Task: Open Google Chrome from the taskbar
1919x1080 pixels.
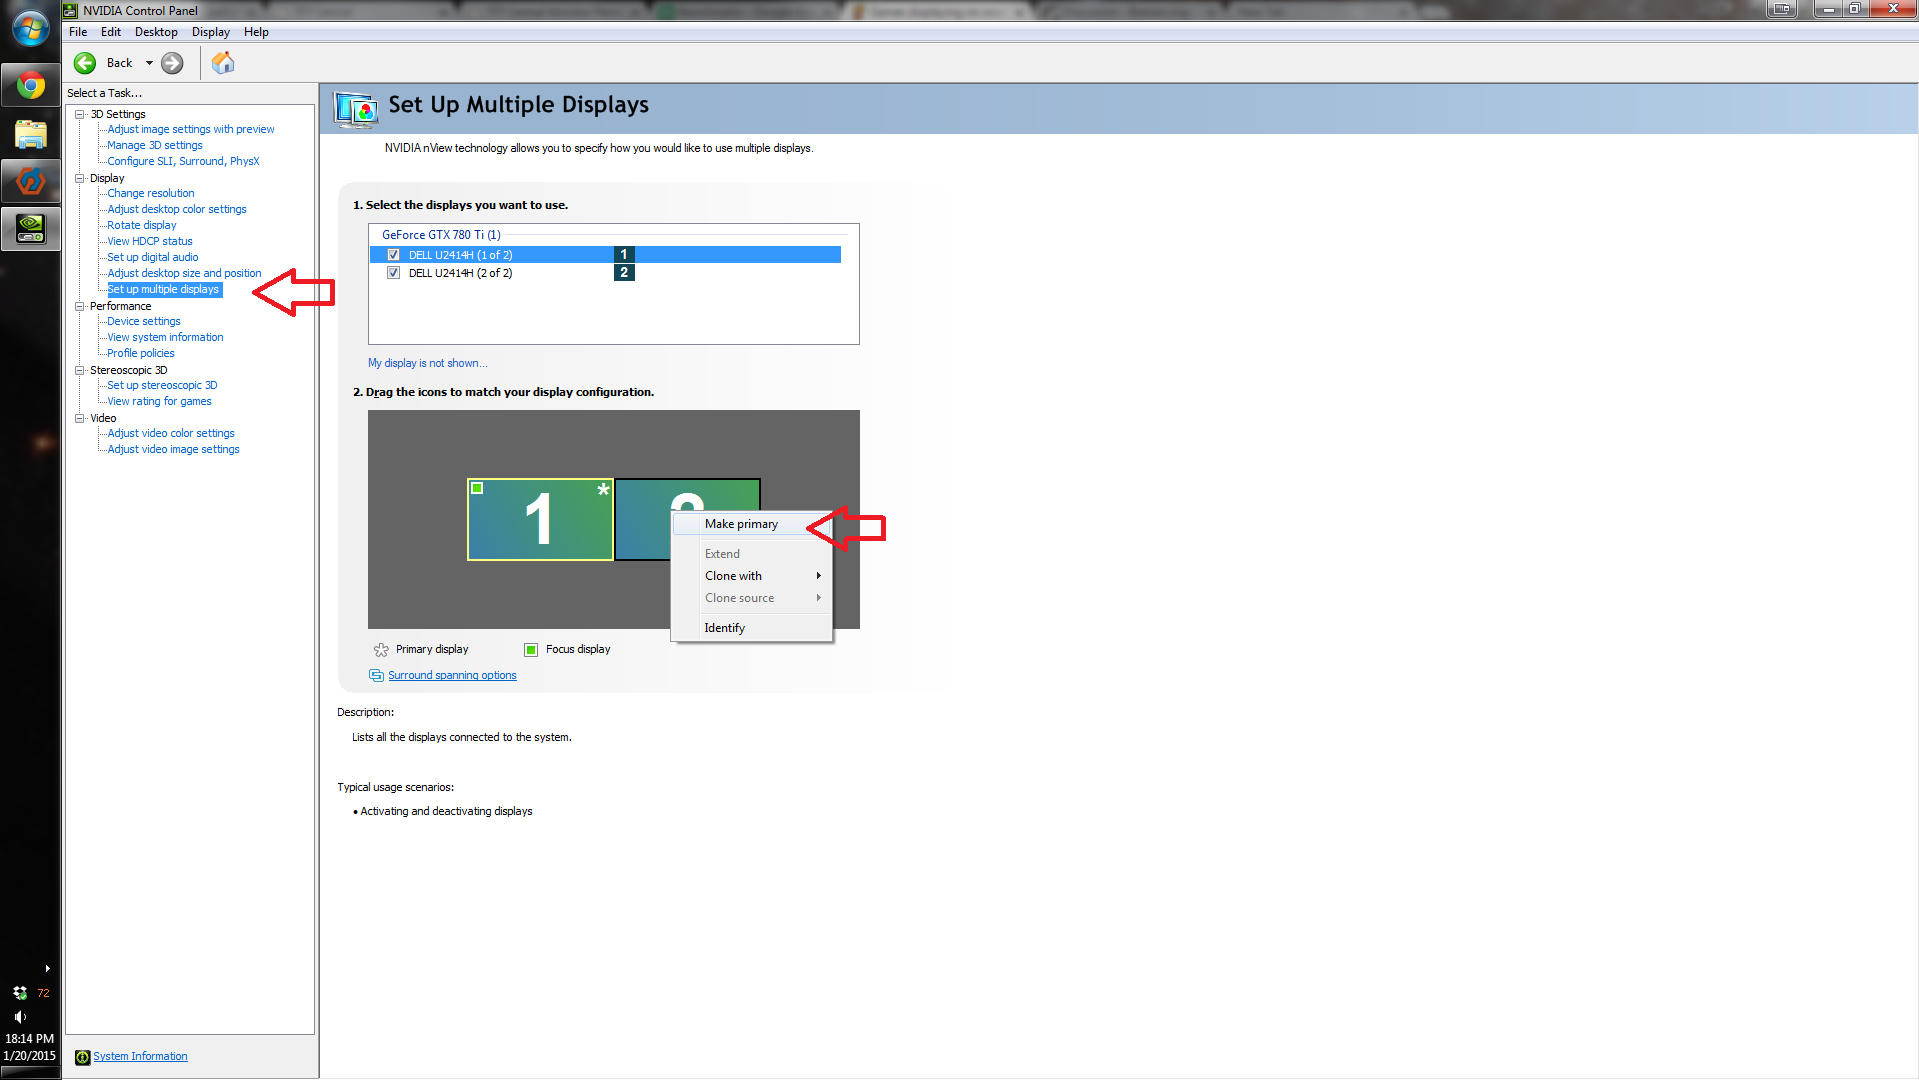Action: (x=30, y=86)
